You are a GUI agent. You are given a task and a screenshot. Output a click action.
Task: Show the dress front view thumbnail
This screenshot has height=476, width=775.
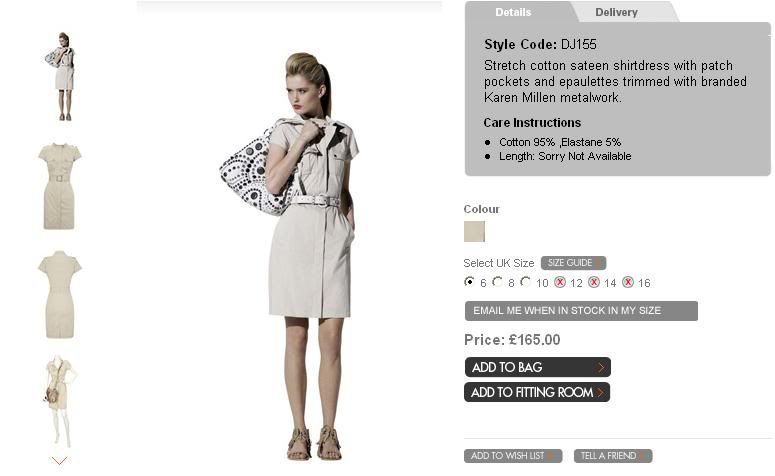[x=59, y=186]
